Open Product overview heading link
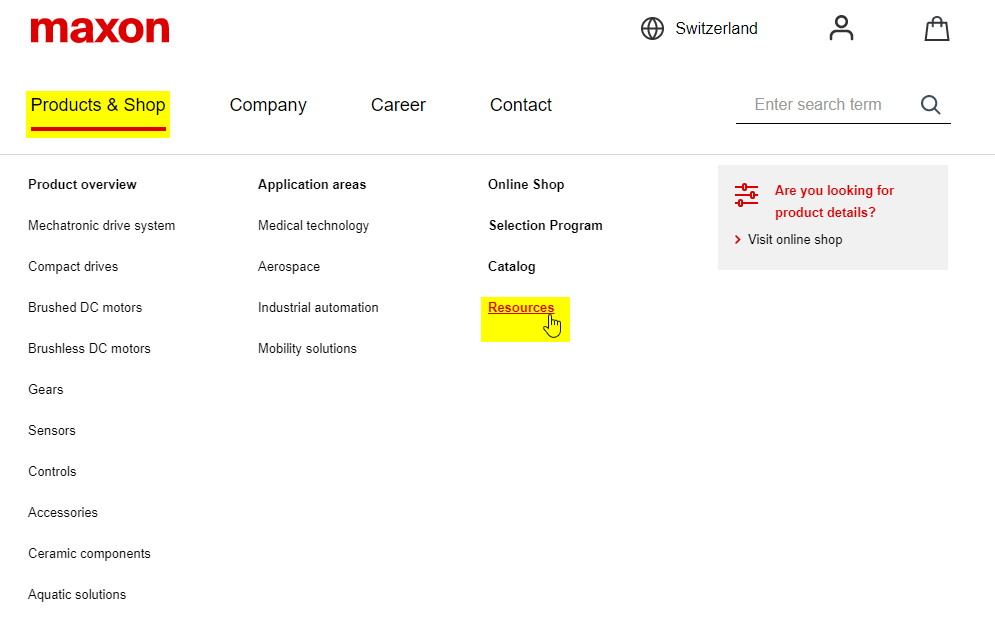 click(82, 185)
